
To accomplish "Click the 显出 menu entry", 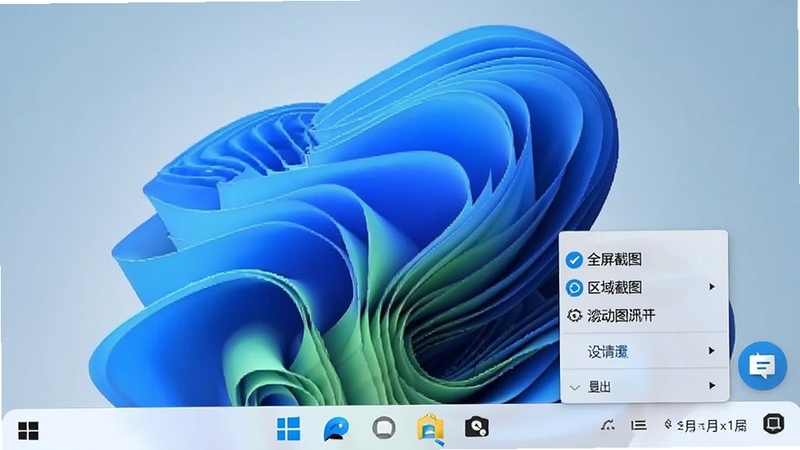I will pyautogui.click(x=644, y=386).
